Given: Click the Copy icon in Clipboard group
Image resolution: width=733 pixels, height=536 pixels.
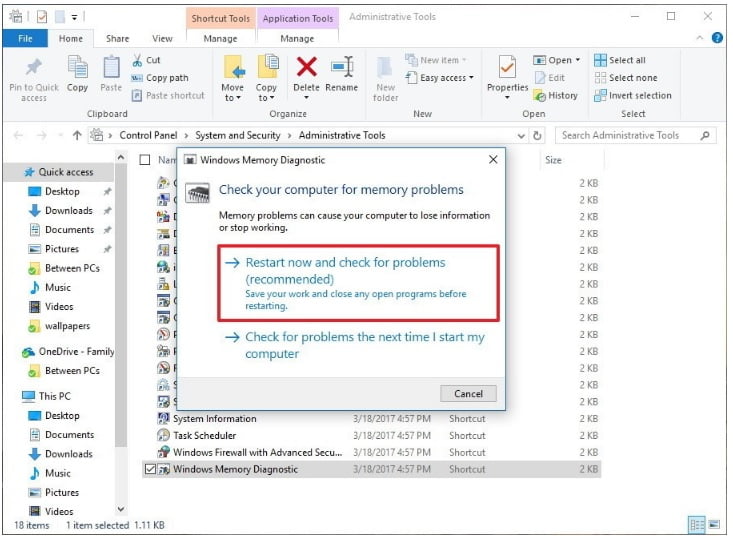Looking at the screenshot, I should (77, 67).
